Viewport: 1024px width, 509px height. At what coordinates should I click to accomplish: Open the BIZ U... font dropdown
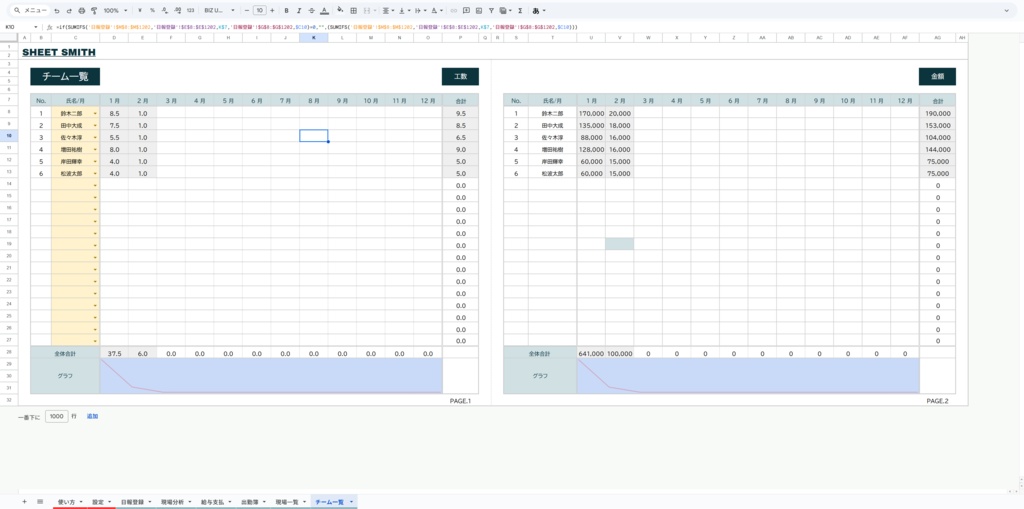(219, 11)
